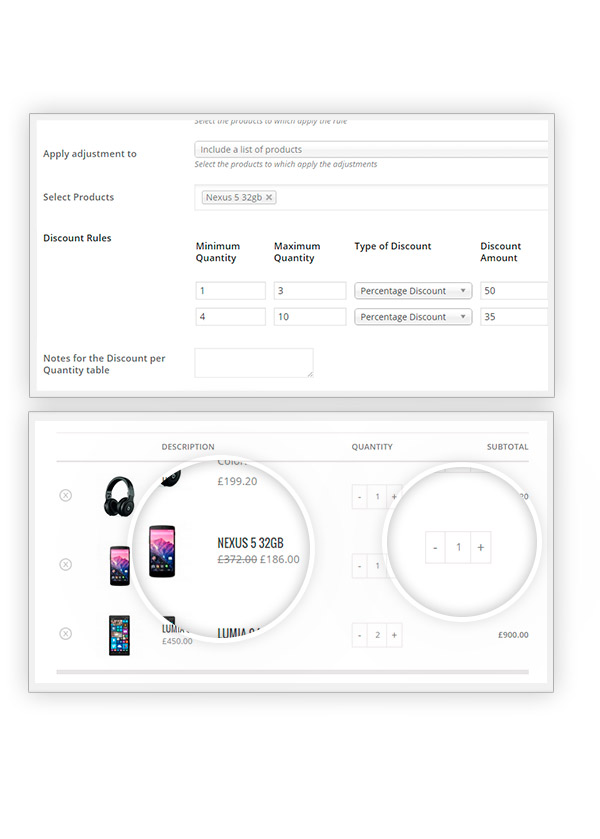Open Percentage Discount dropdown in first rule row
Viewport: 600px width, 839px height.
(x=413, y=291)
